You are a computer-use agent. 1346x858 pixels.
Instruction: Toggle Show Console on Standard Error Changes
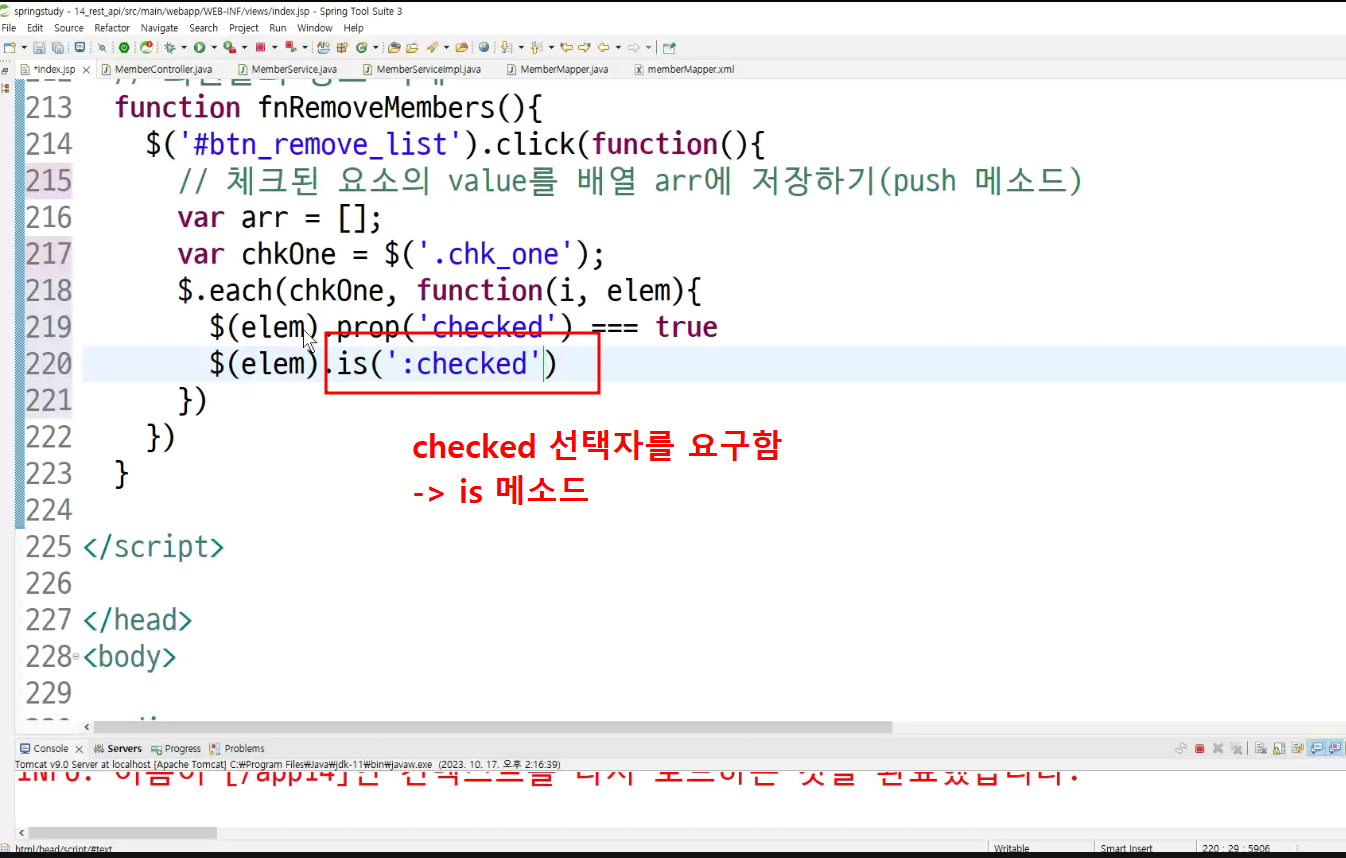tap(1334, 748)
